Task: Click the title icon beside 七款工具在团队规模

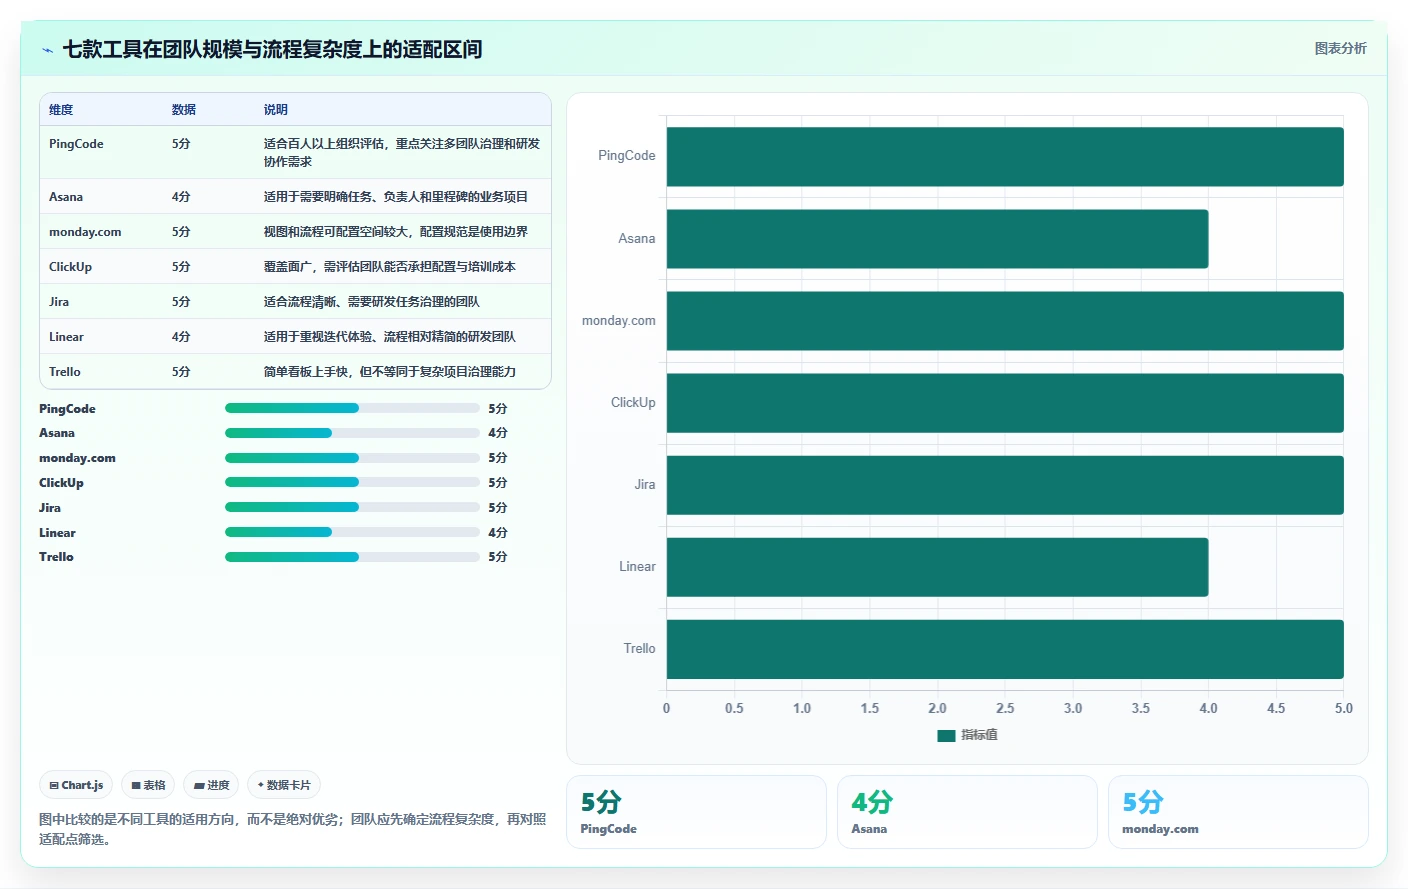Action: pyautogui.click(x=47, y=50)
